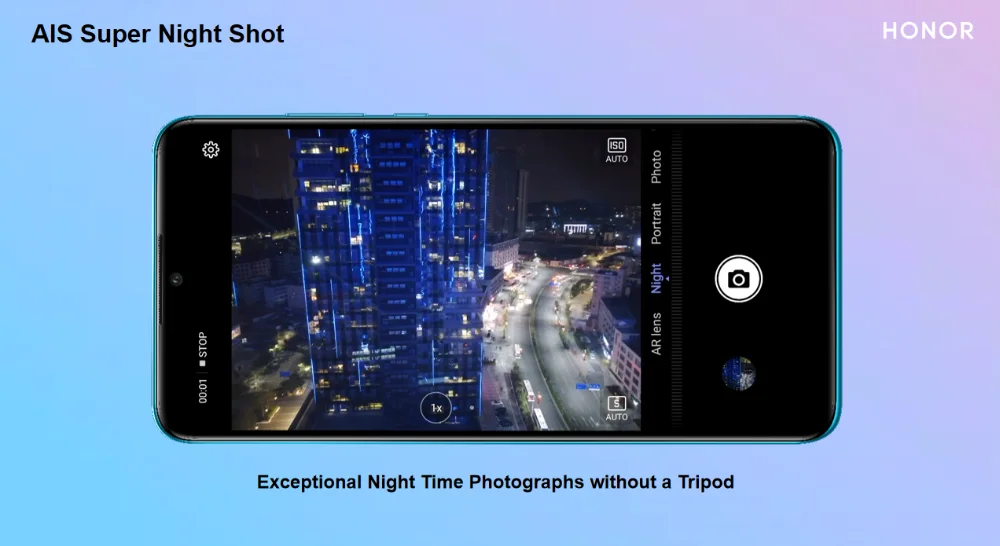Screen dimensions: 1000x546
Task: Switch to AR lens mode
Action: [x=656, y=334]
